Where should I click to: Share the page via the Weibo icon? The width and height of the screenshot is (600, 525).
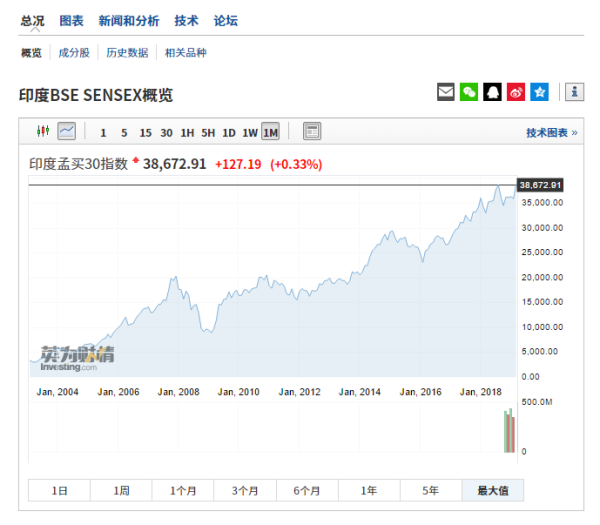pyautogui.click(x=516, y=92)
